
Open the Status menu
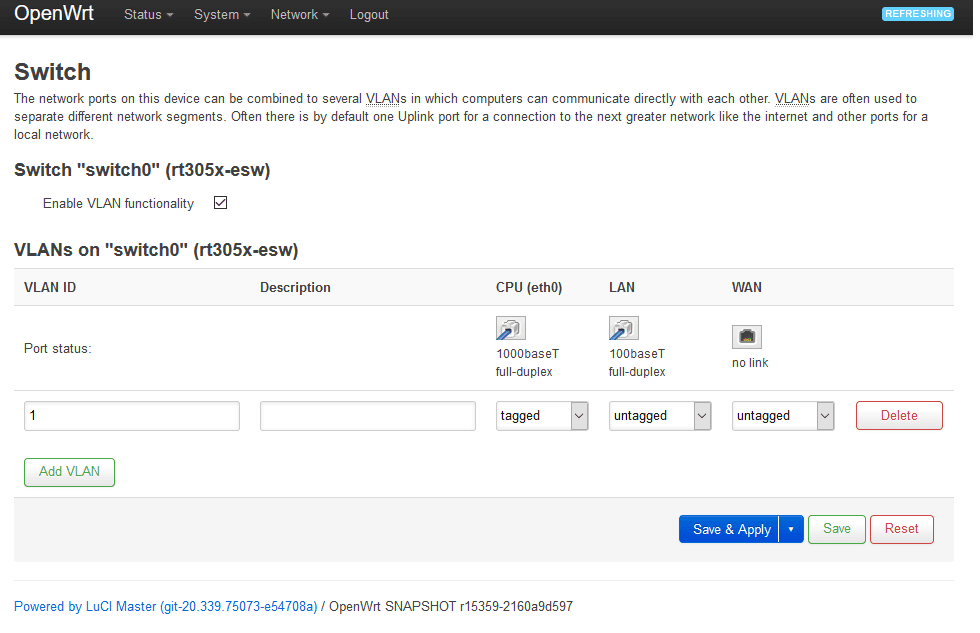149,14
